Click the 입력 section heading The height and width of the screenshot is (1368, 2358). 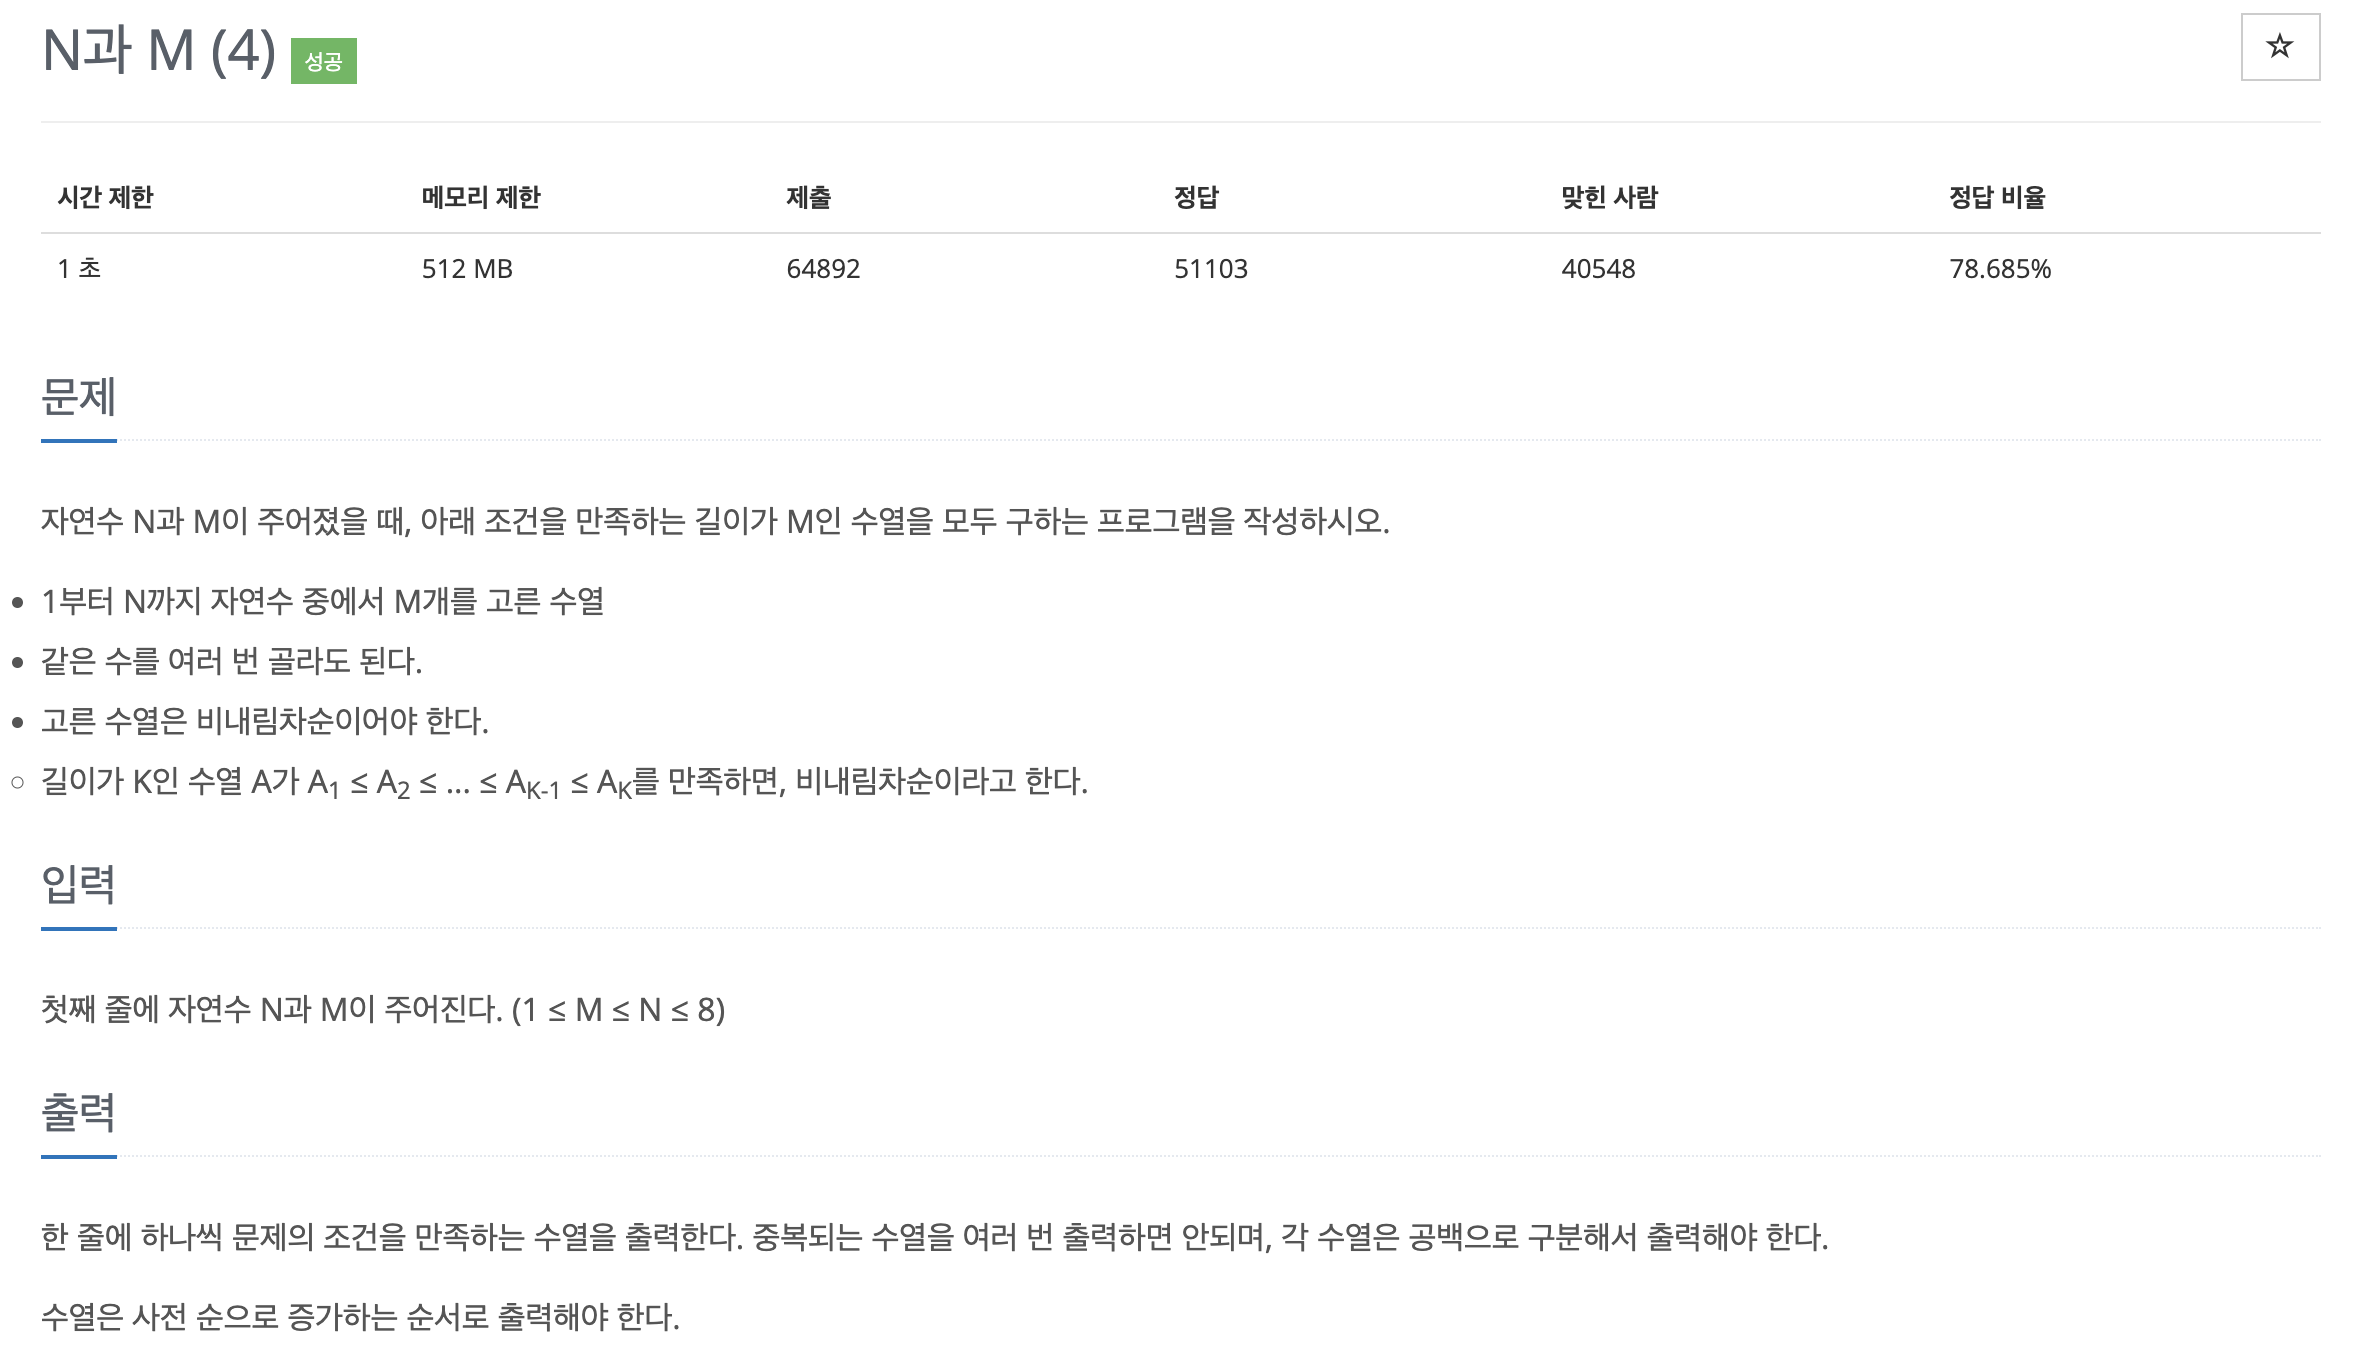pos(77,885)
